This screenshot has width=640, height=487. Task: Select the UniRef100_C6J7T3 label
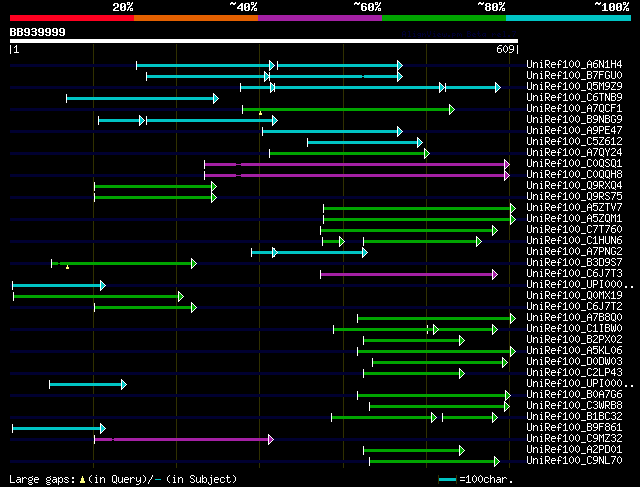pyautogui.click(x=574, y=274)
